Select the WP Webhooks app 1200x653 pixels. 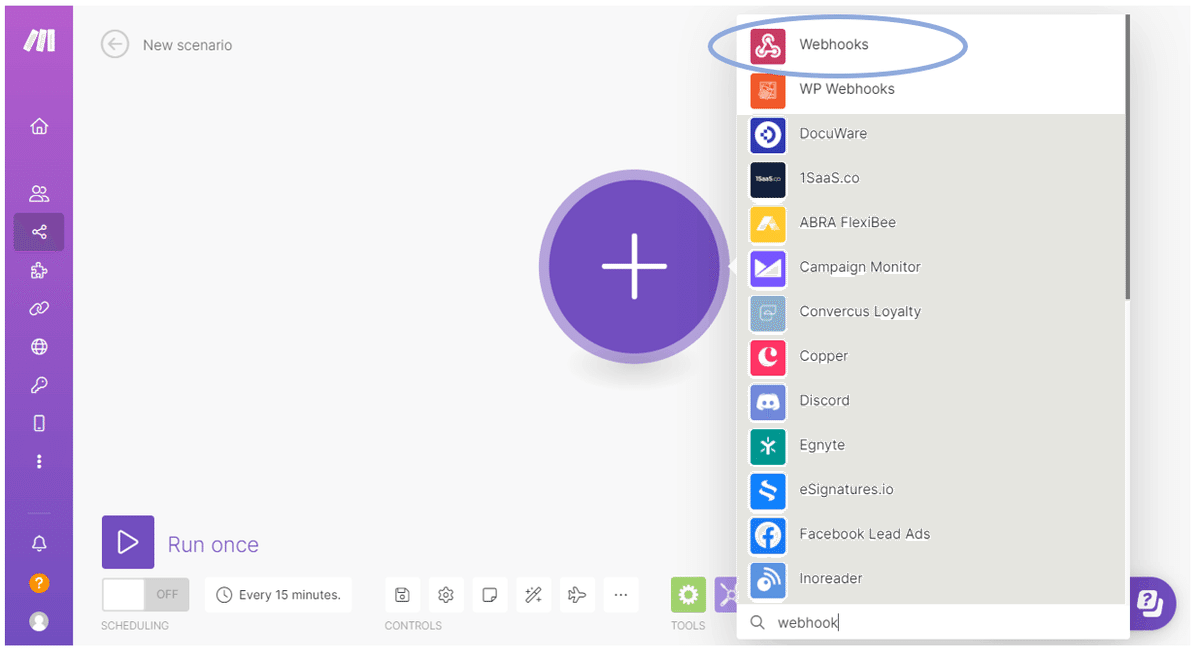pyautogui.click(x=931, y=89)
